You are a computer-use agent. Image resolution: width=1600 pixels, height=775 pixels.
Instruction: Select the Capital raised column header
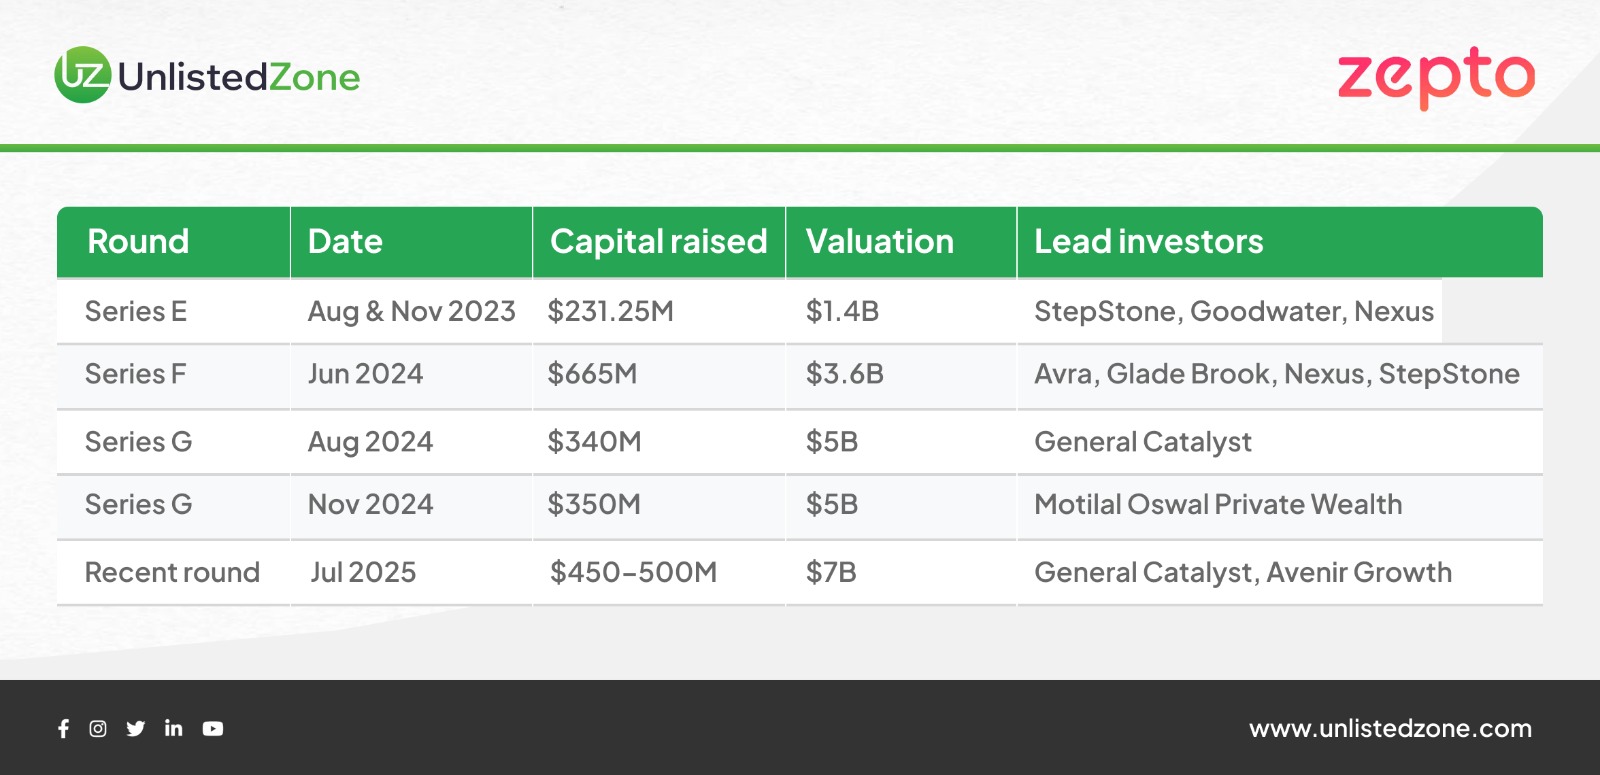coord(658,242)
